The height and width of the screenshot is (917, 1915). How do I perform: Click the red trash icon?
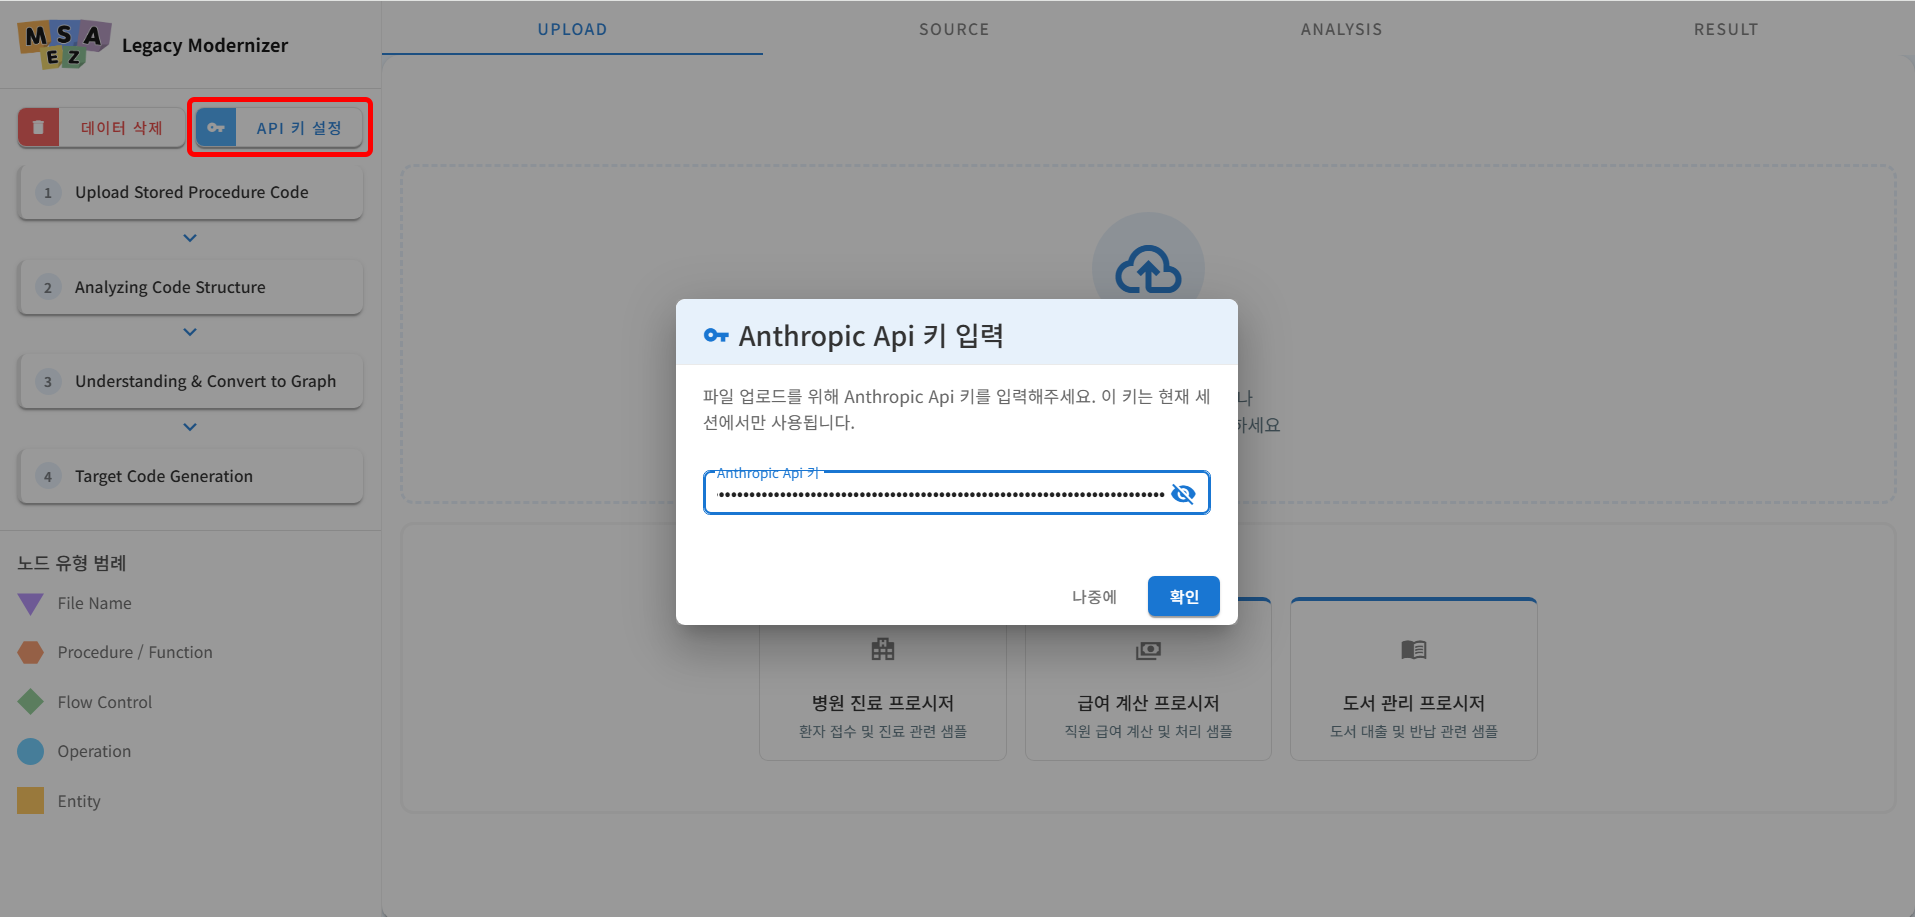click(x=38, y=128)
